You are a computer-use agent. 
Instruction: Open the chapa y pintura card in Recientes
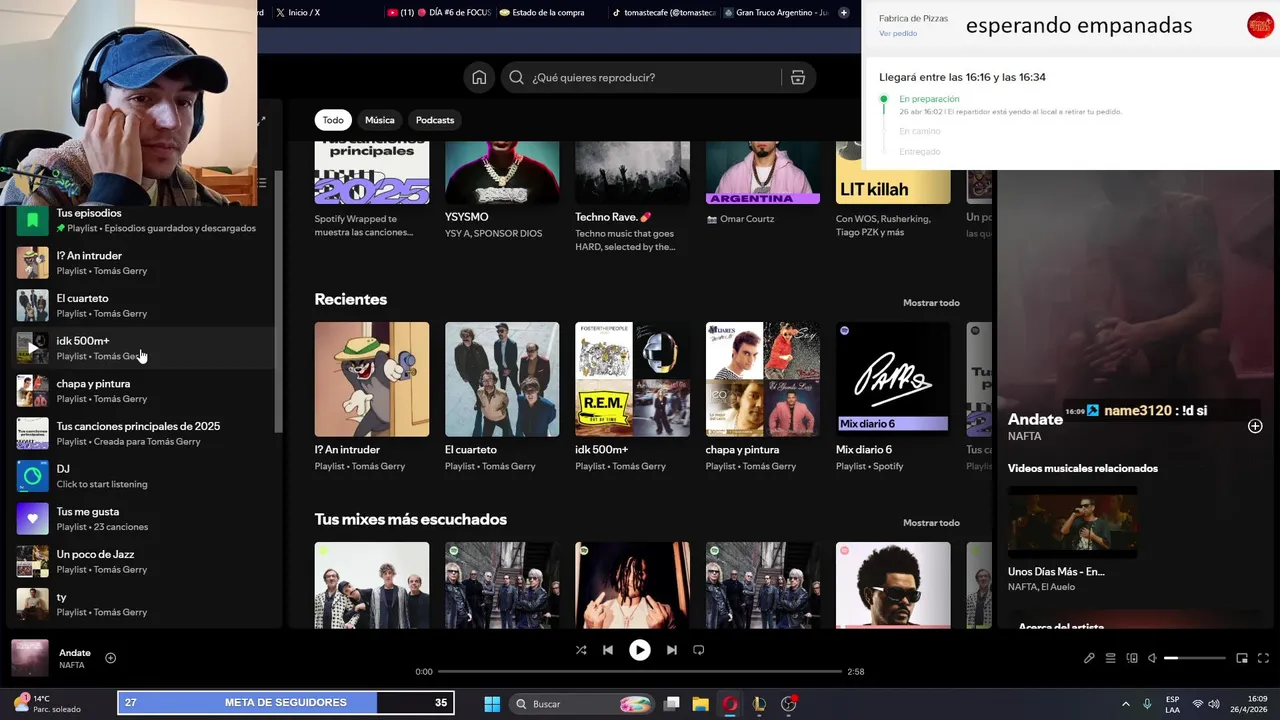point(763,398)
